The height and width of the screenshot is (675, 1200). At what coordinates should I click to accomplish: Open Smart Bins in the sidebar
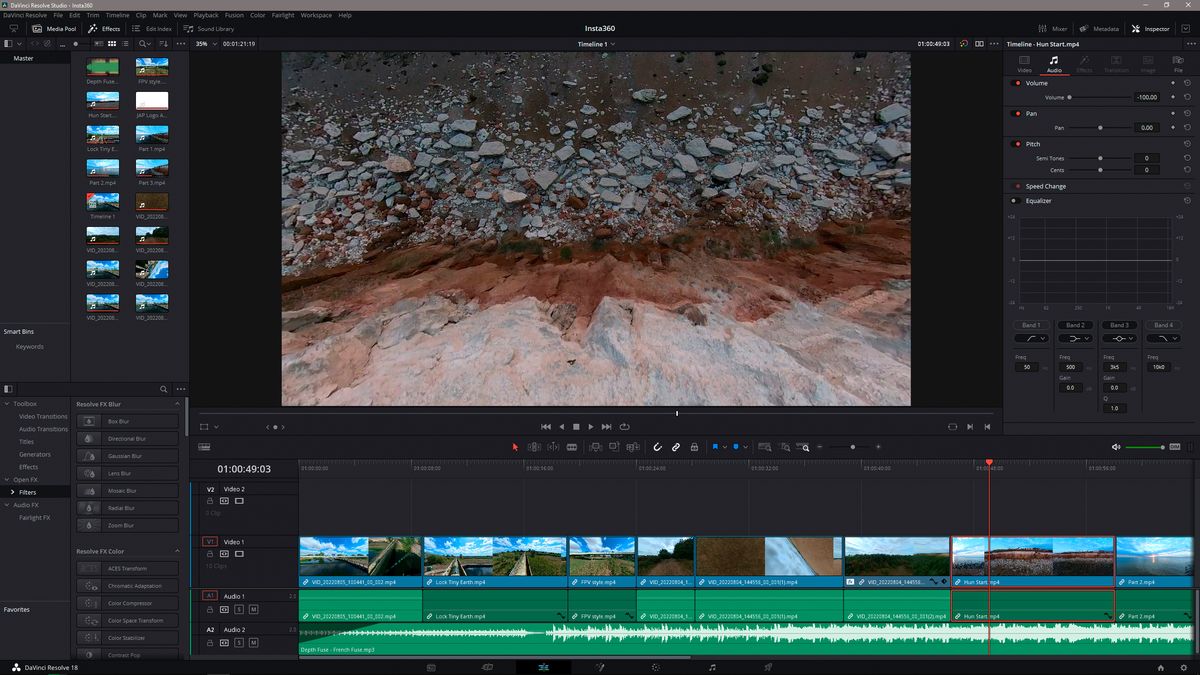(x=19, y=331)
